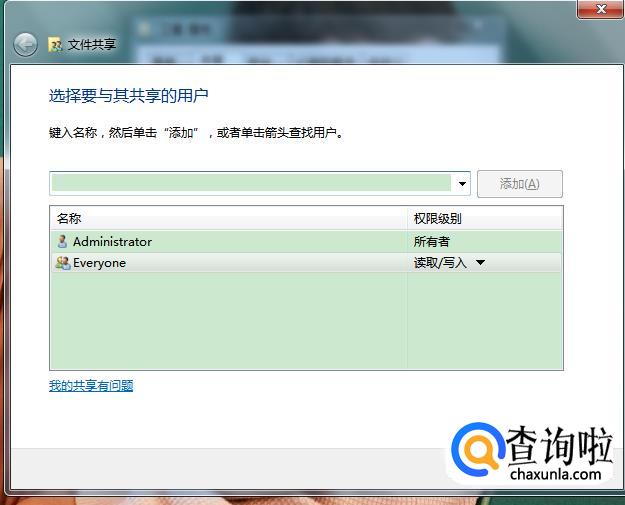Screen dimensions: 625x505
Task: Click the 所有者 permission cell
Action: [x=432, y=241]
